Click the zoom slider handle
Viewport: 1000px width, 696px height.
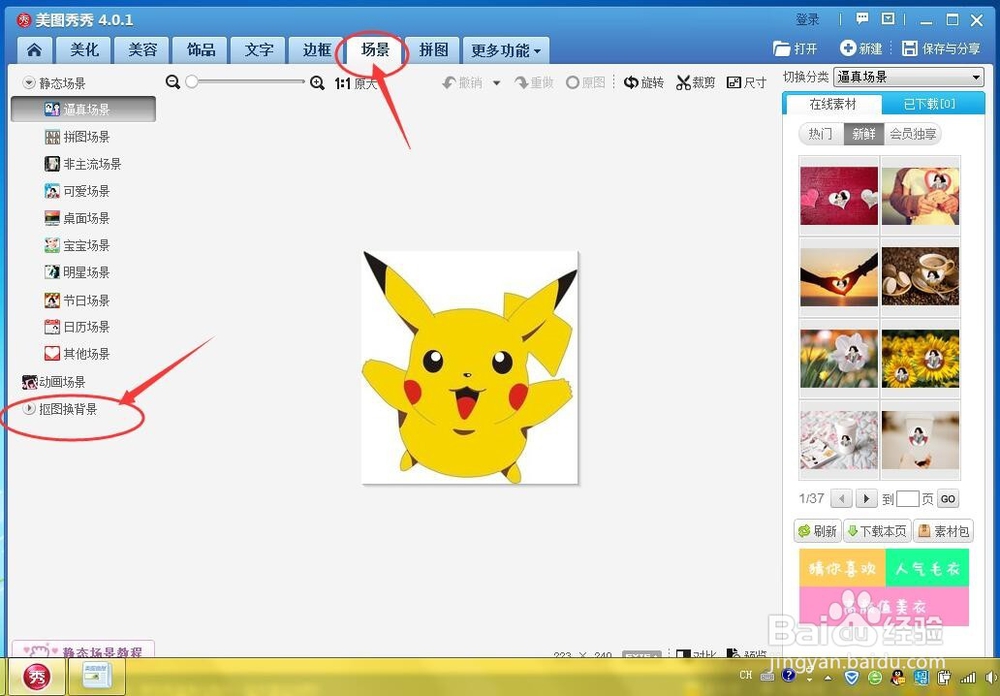pos(191,82)
